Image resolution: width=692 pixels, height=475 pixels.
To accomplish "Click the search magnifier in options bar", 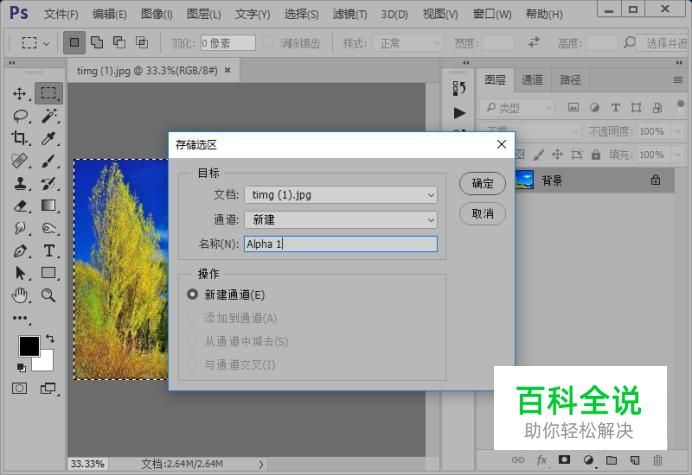I will [x=629, y=43].
